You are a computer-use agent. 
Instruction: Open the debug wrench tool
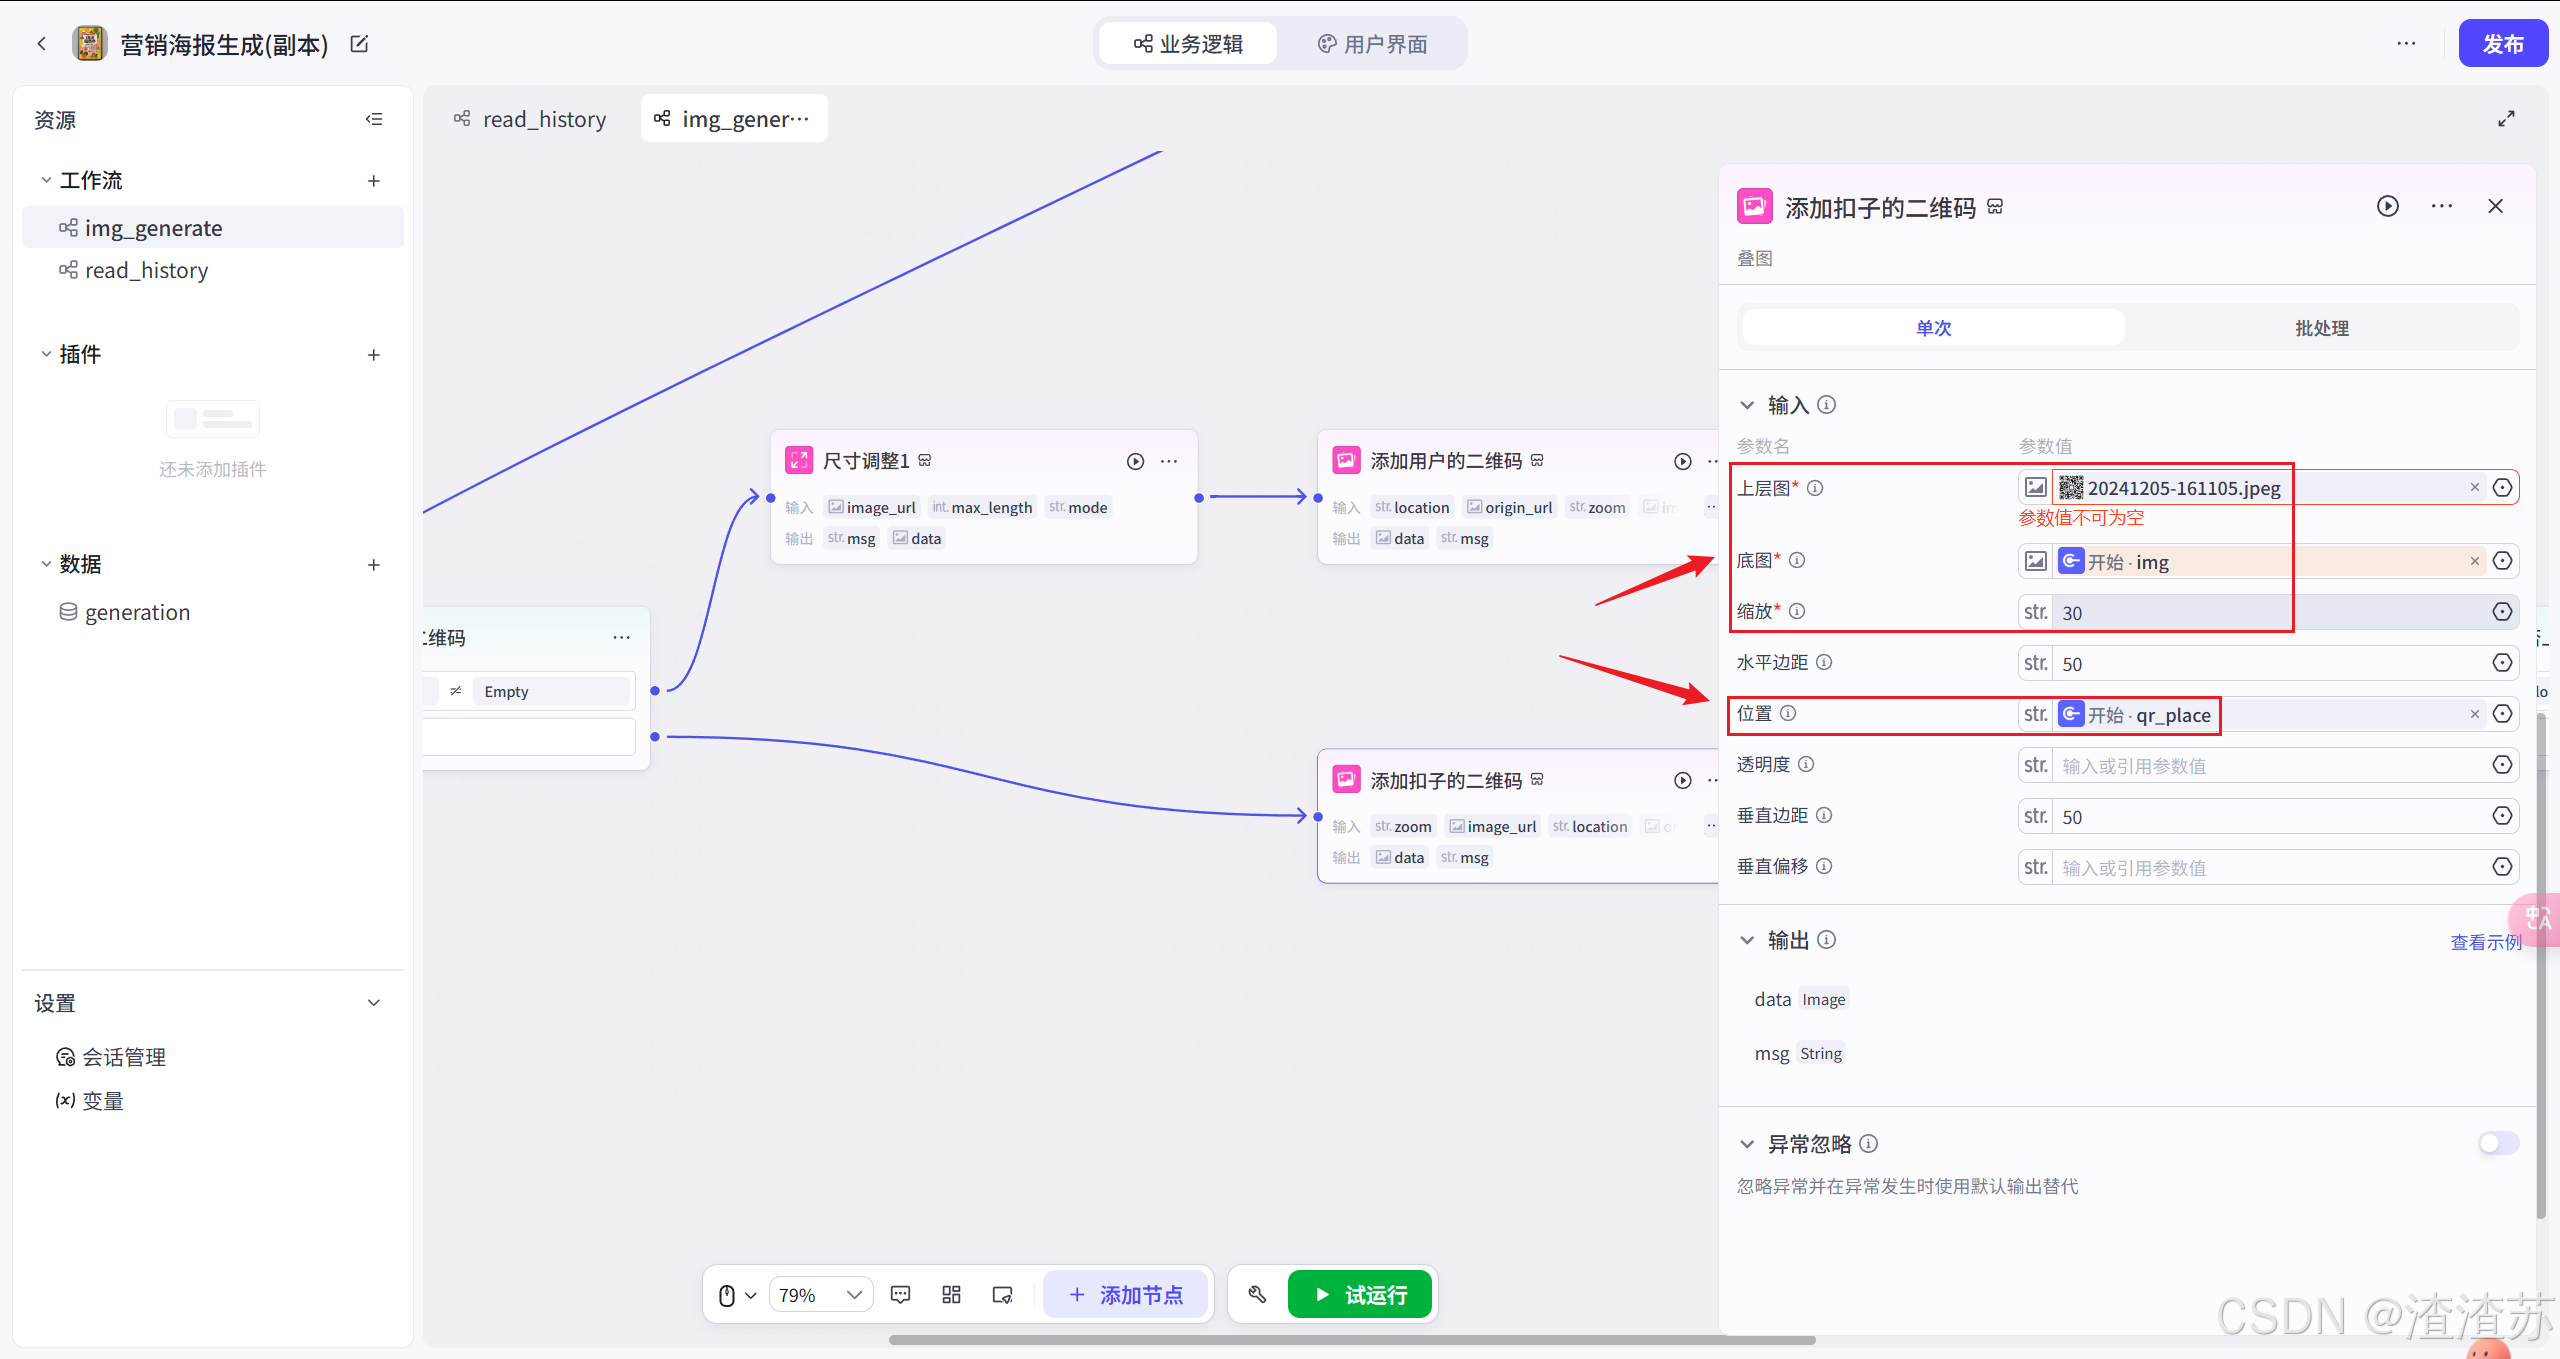pos(1257,1294)
